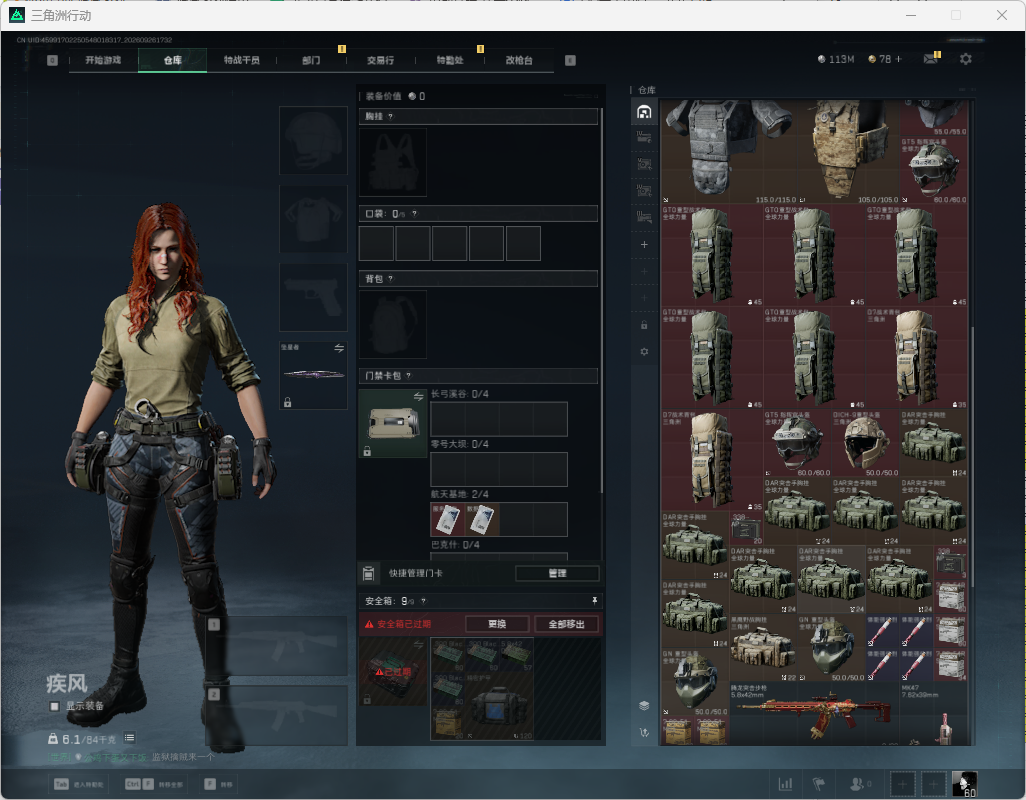Viewport: 1026px width, 800px height.
Task: Open the 特勤处 tab
Action: [x=450, y=60]
